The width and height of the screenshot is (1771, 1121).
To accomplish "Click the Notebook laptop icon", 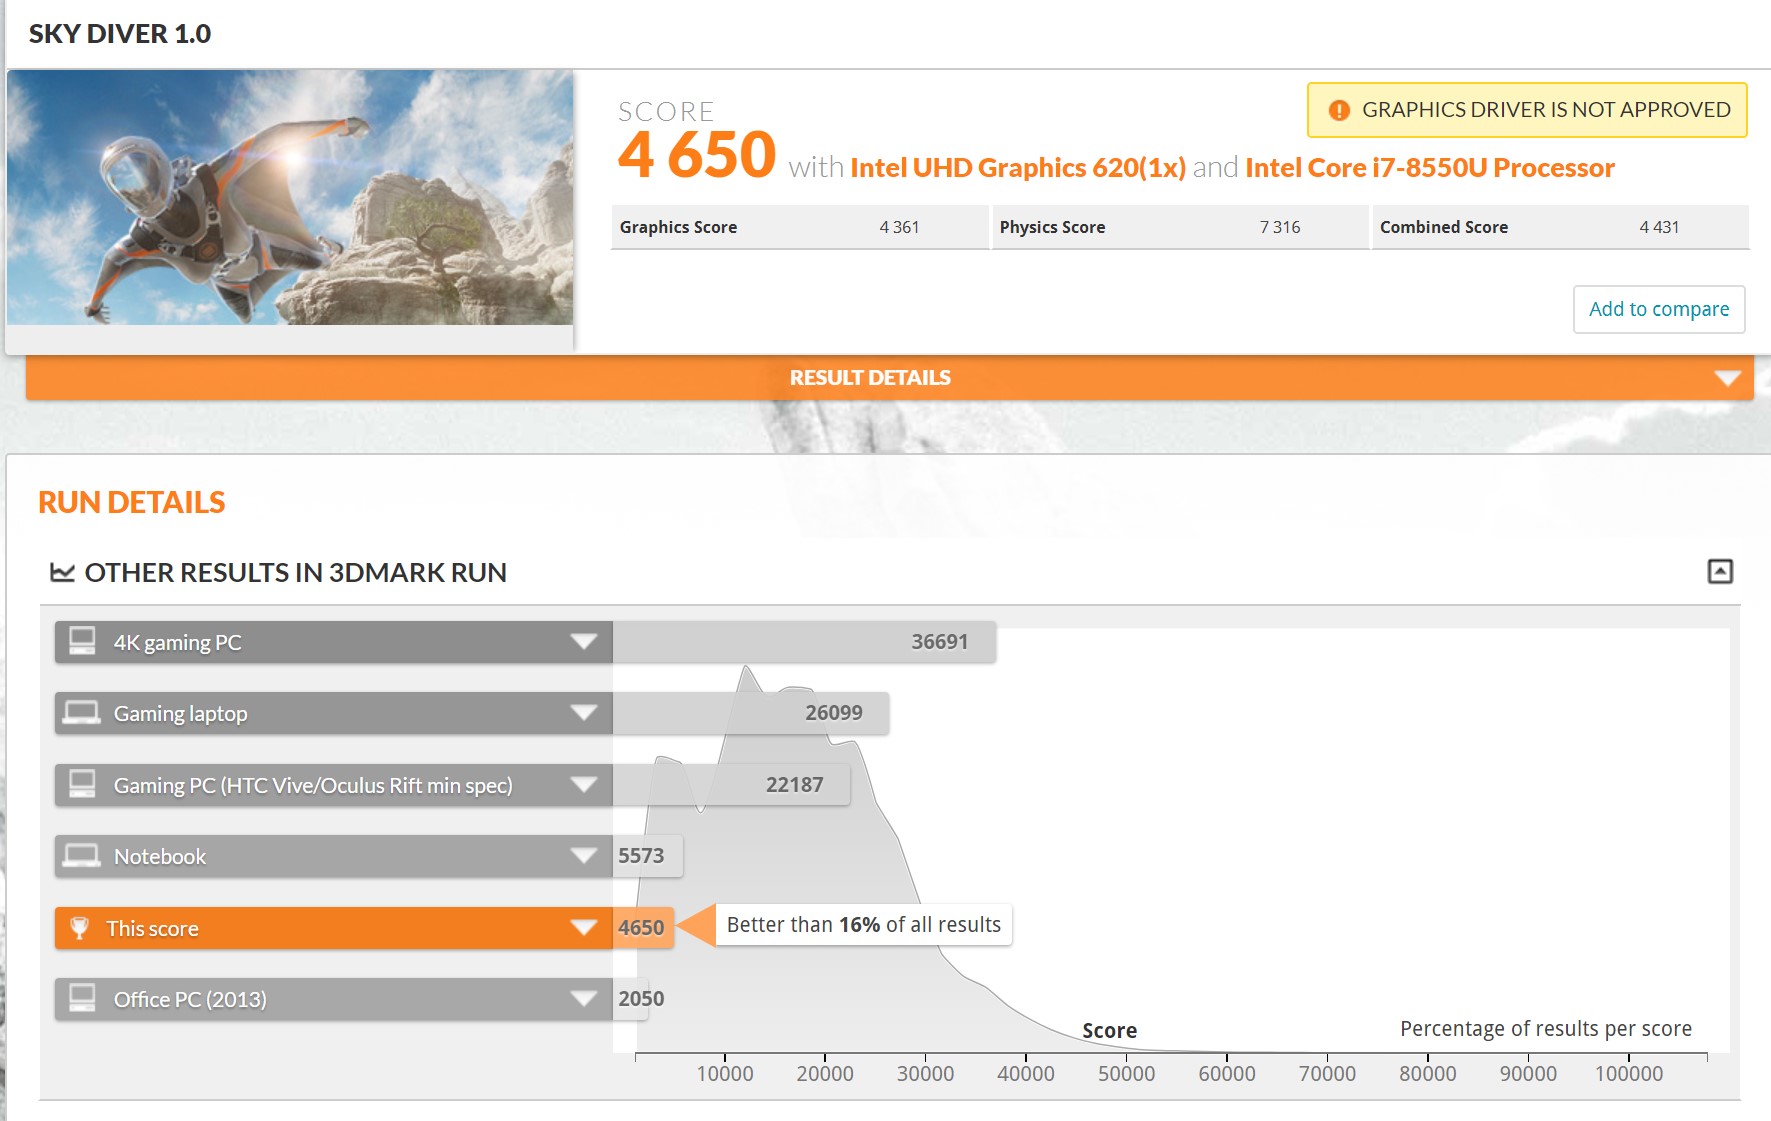I will (81, 855).
